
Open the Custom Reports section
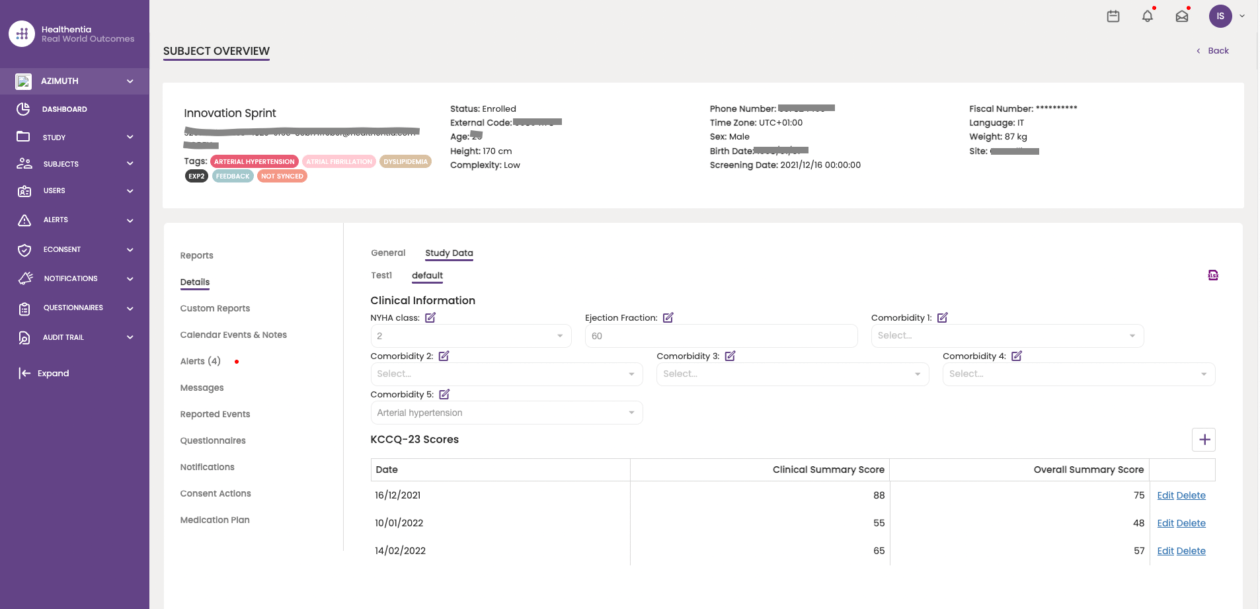[x=215, y=309]
